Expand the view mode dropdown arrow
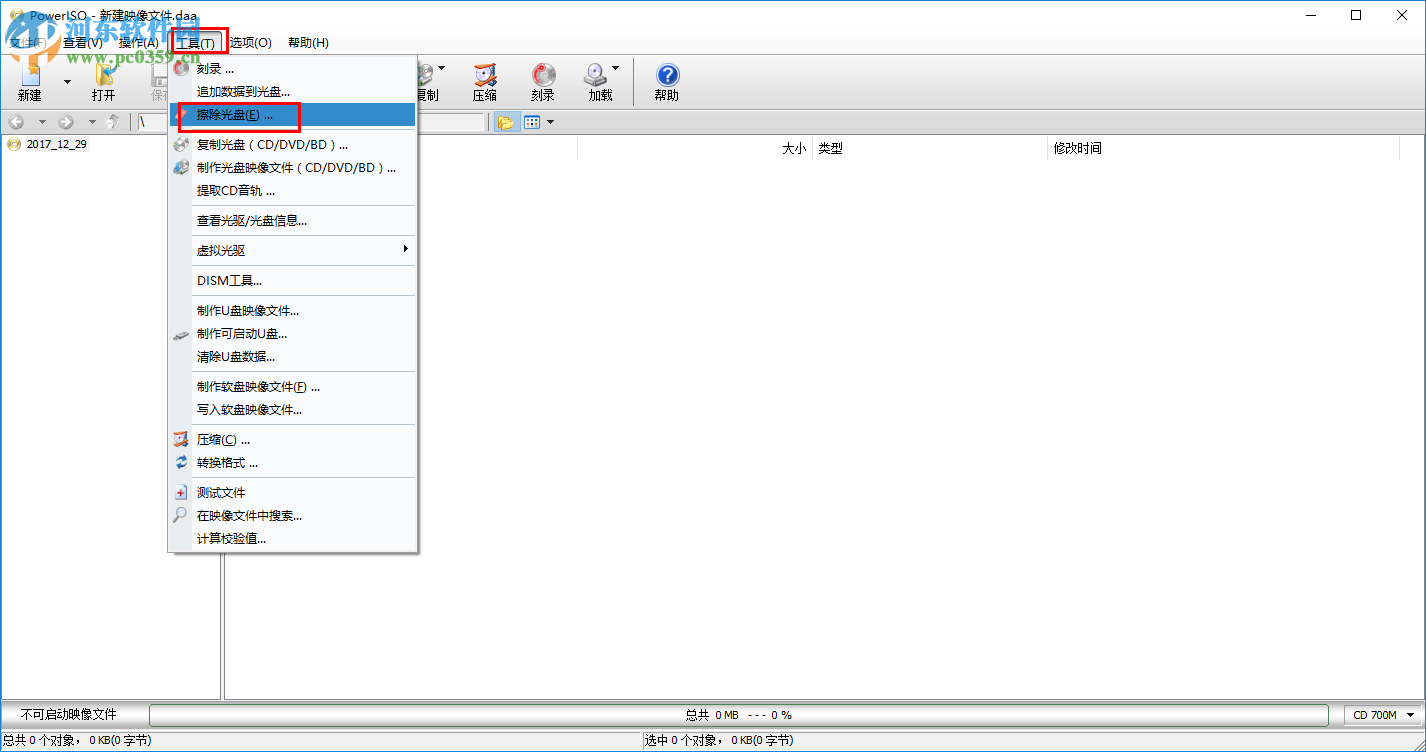This screenshot has height=752, width=1426. click(550, 122)
